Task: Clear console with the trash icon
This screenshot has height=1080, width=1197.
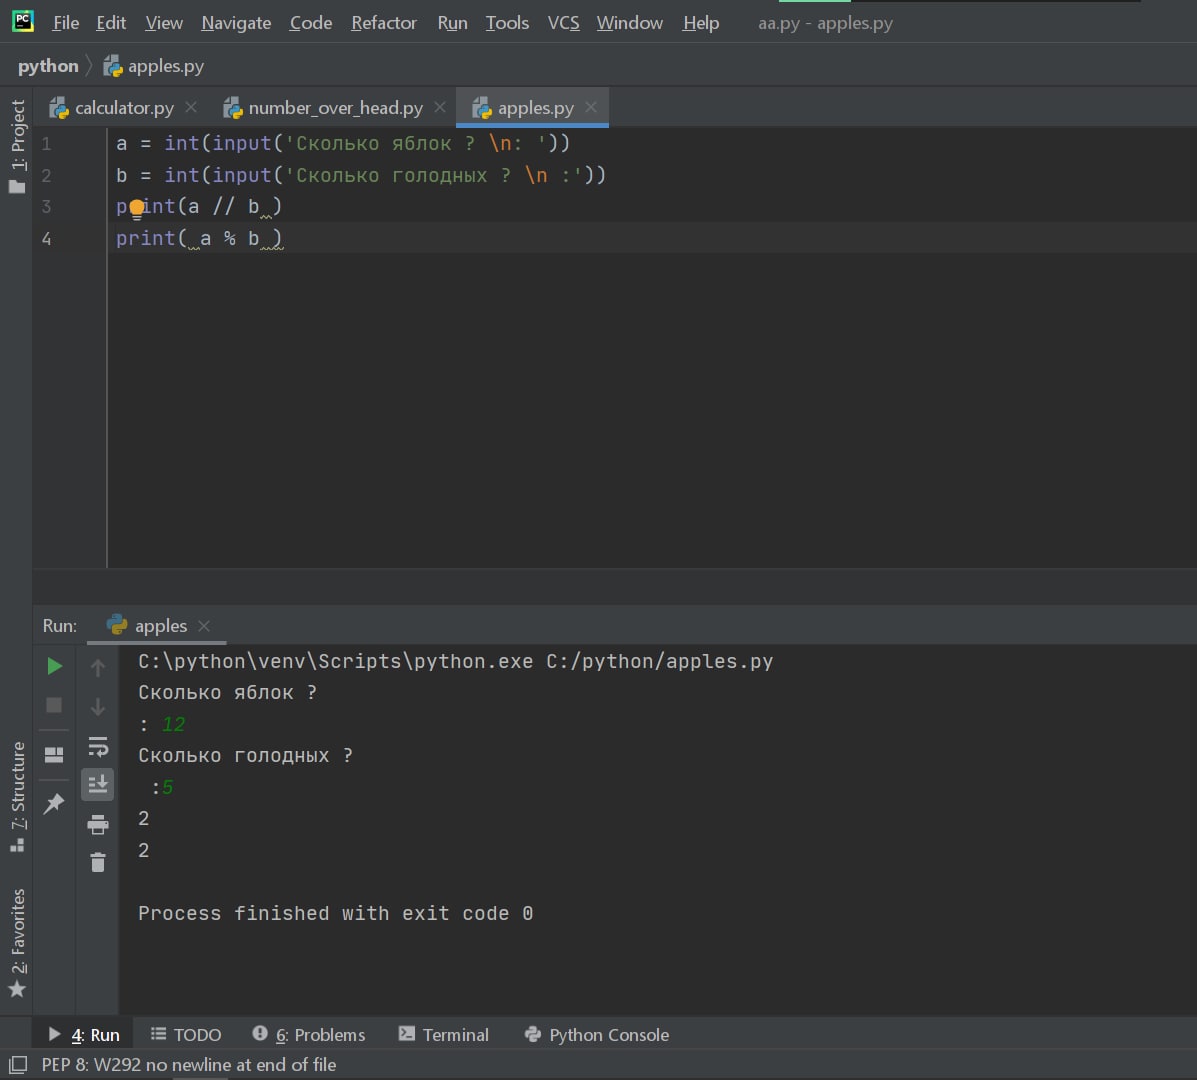Action: (x=98, y=862)
